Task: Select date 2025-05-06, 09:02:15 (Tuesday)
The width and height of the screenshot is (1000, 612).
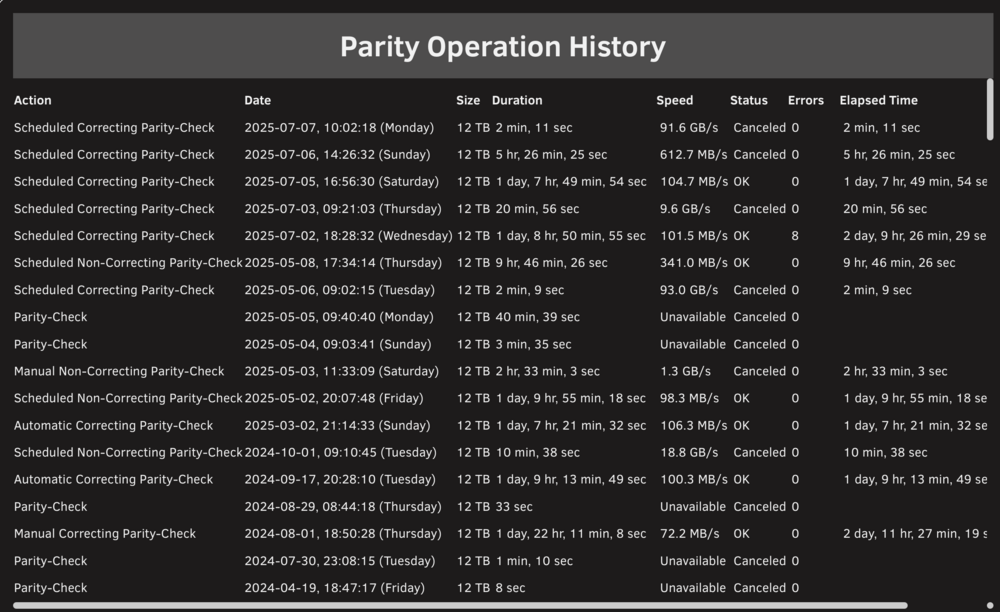Action: 340,290
